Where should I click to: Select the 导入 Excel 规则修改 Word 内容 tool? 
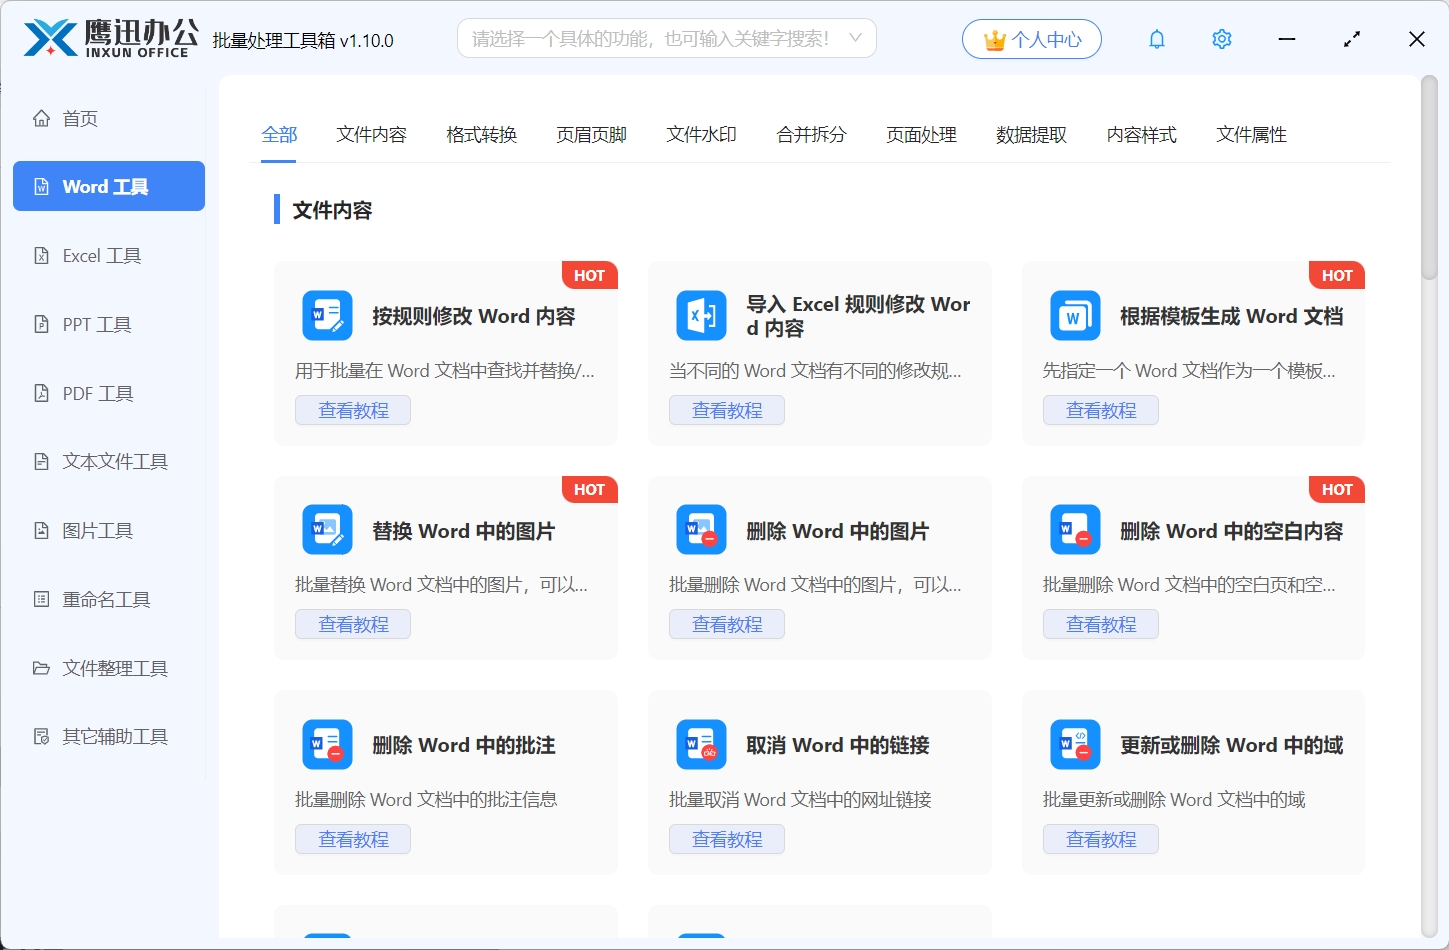tap(820, 315)
